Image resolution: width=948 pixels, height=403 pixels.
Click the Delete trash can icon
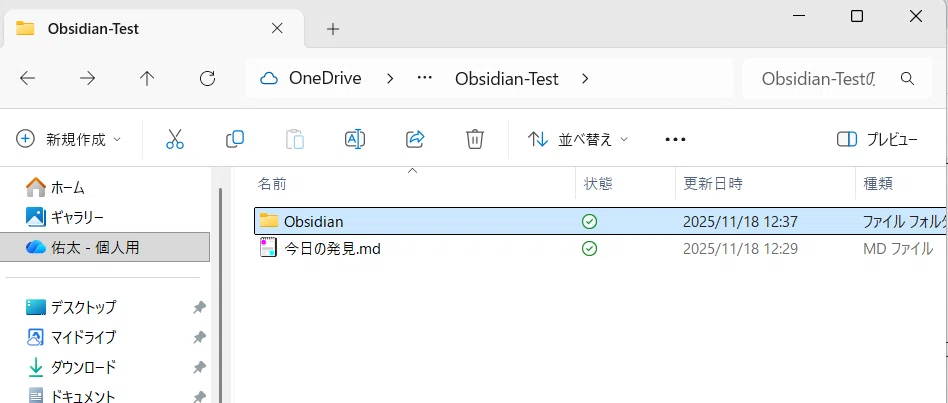(x=475, y=140)
